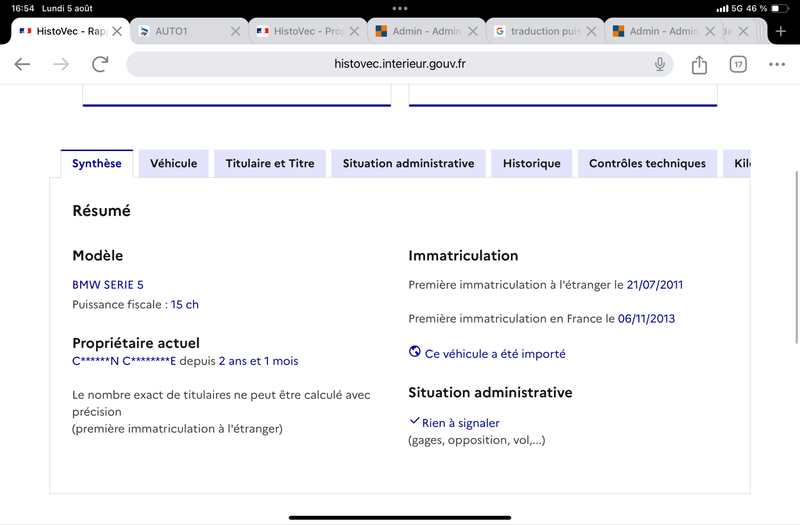The width and height of the screenshot is (800, 525).
Task: Click the Ce véhicule a été importé text
Action: click(495, 354)
